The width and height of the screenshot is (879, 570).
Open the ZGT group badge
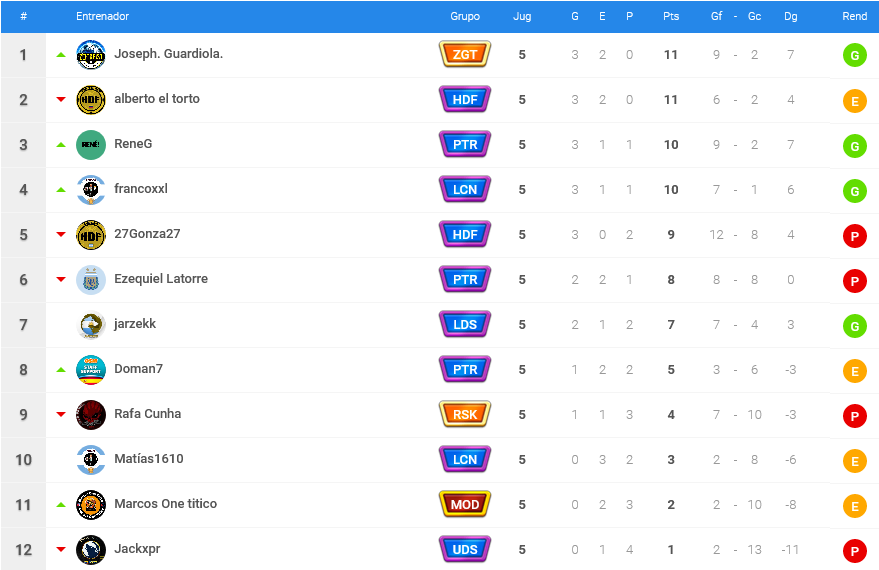click(465, 54)
